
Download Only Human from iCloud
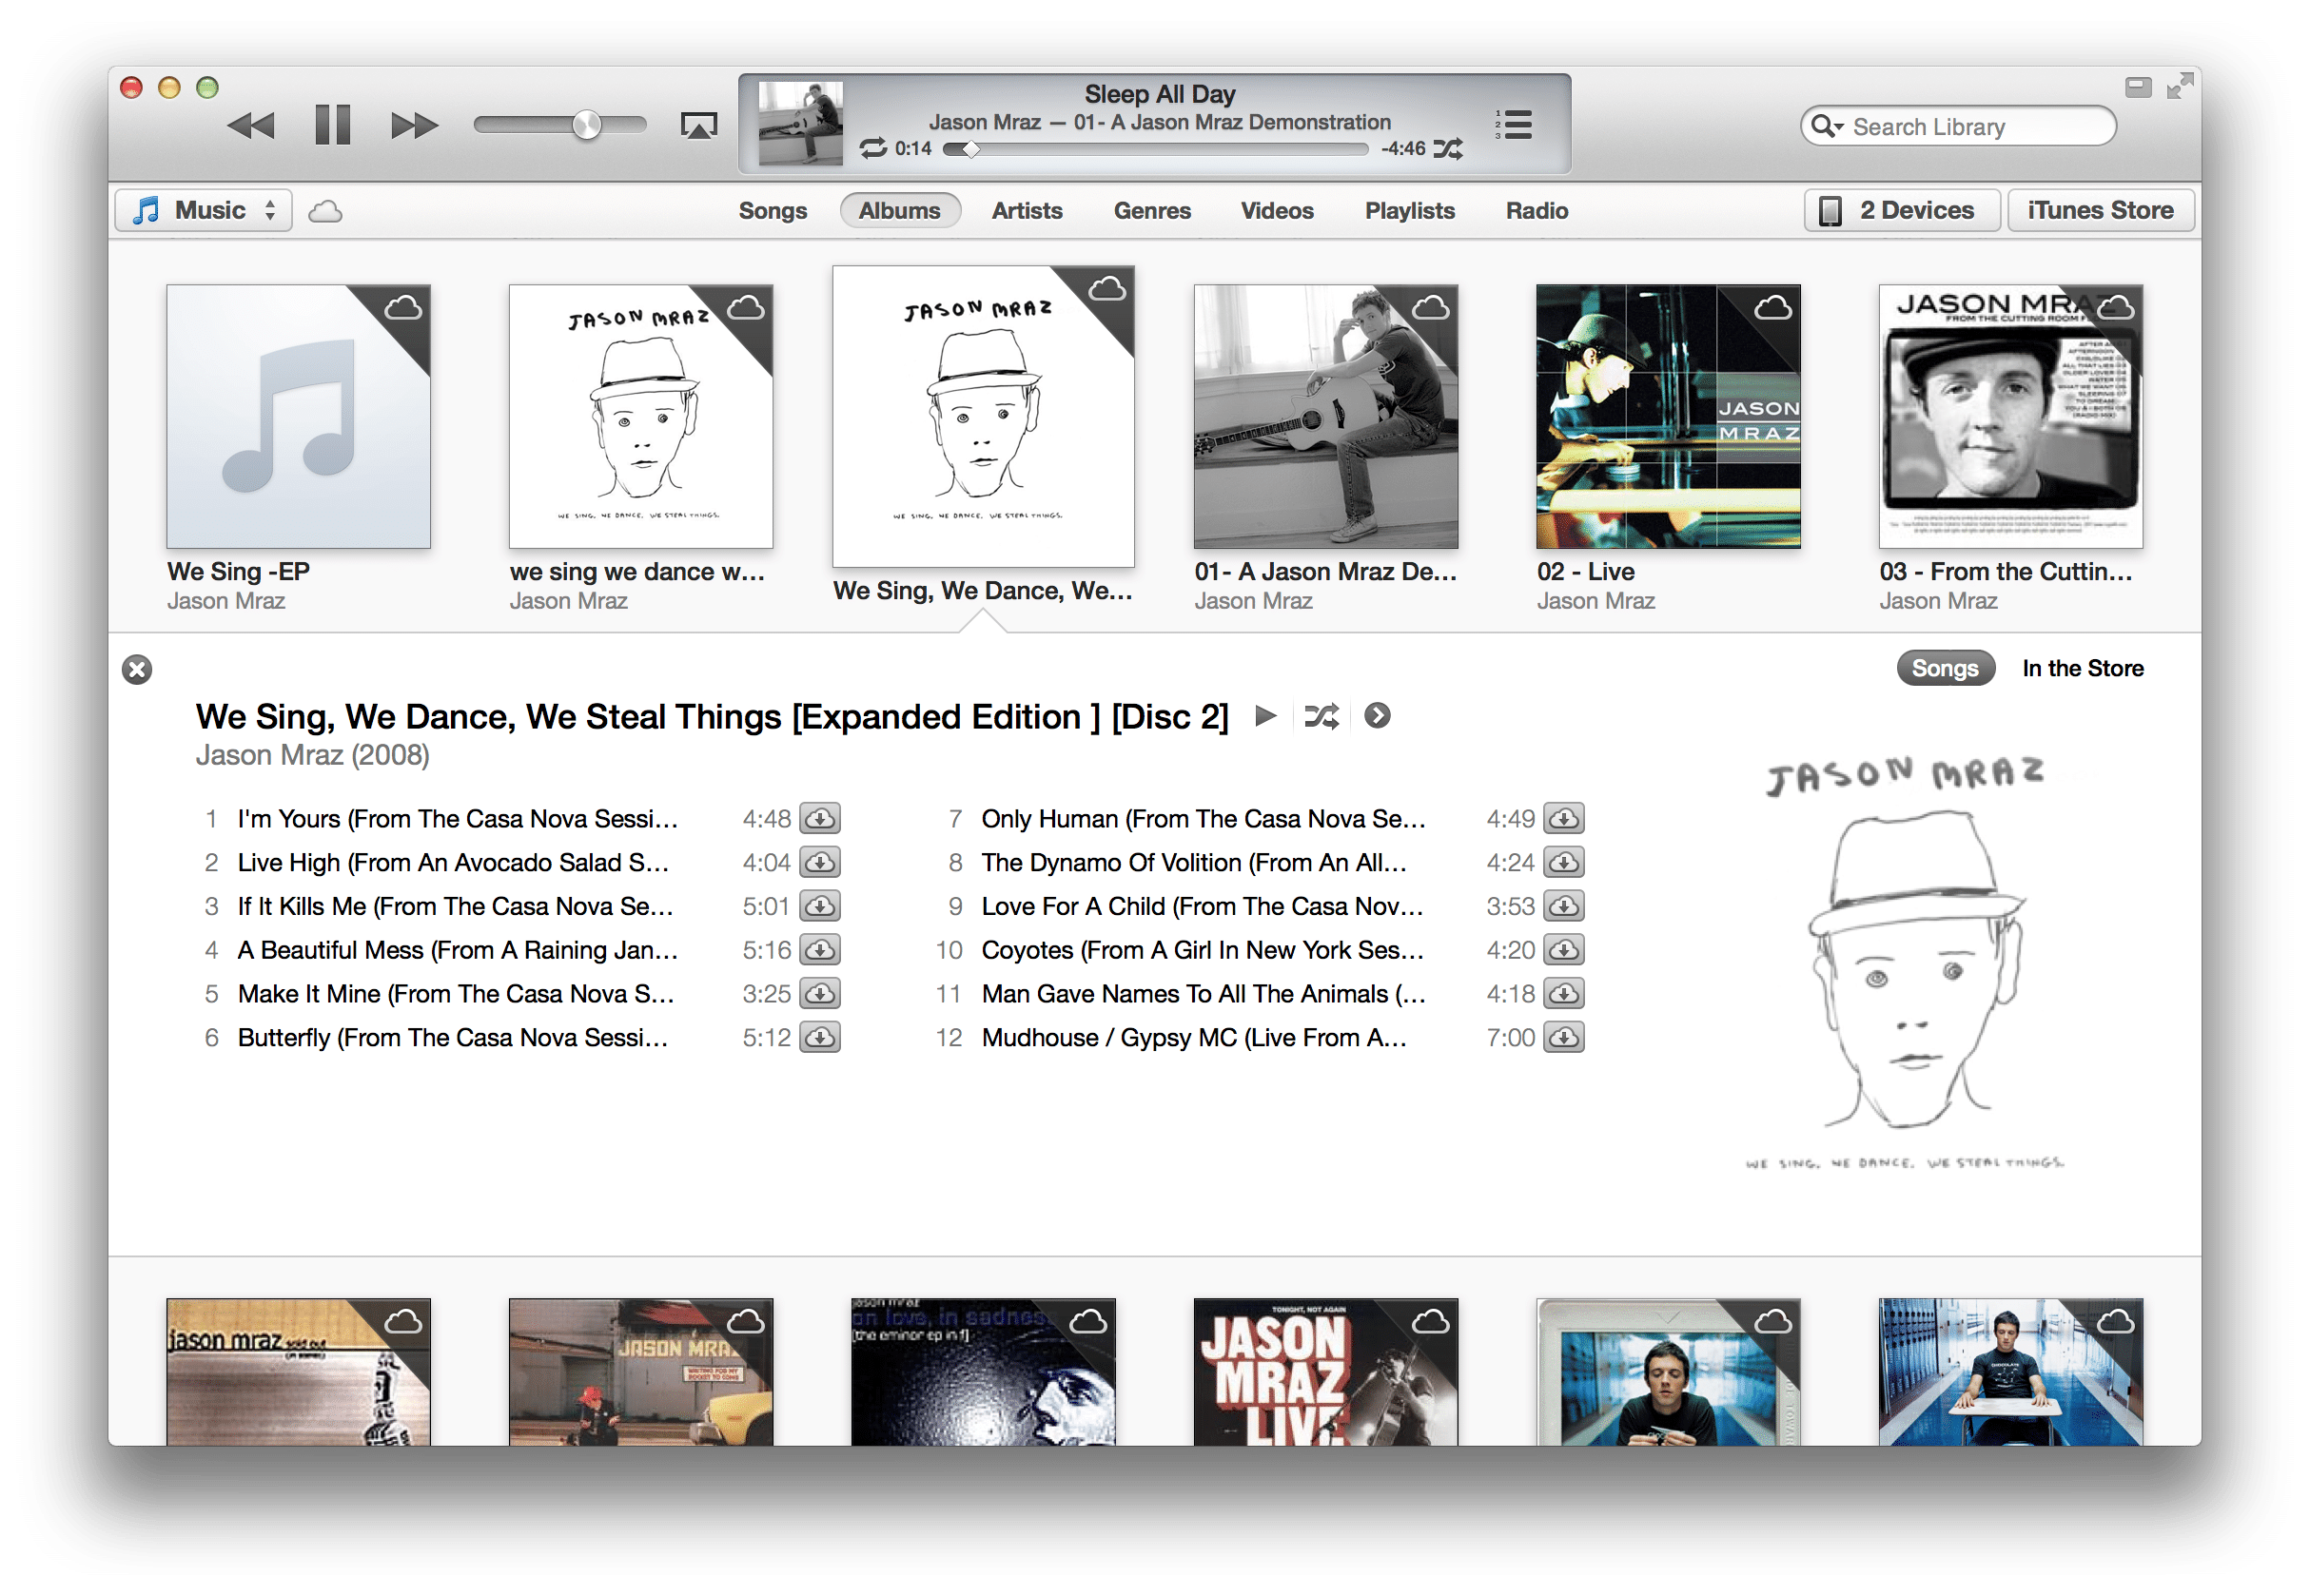click(x=1564, y=818)
